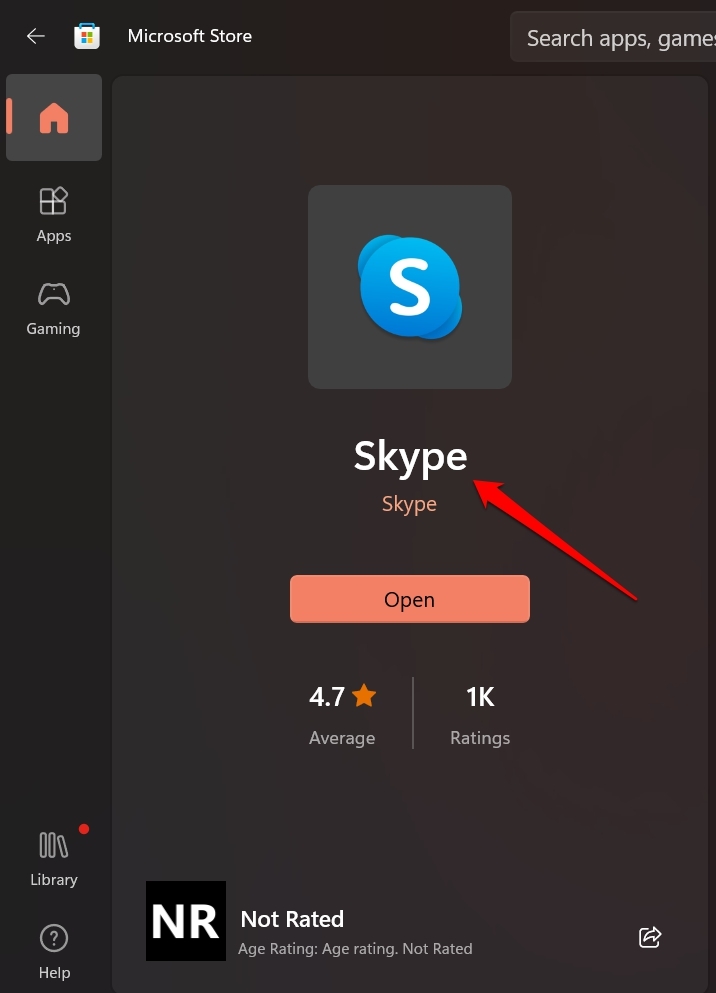Click the Help question mark icon
The width and height of the screenshot is (716, 993).
(x=53, y=938)
